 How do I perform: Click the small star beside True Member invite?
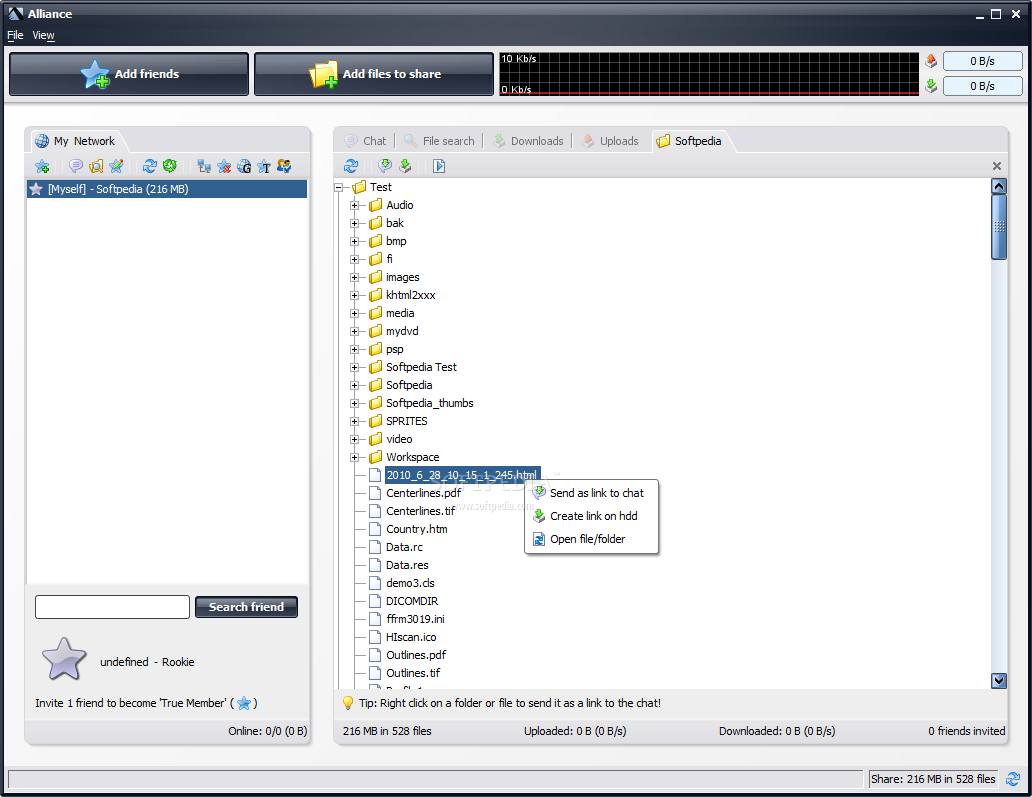(244, 704)
